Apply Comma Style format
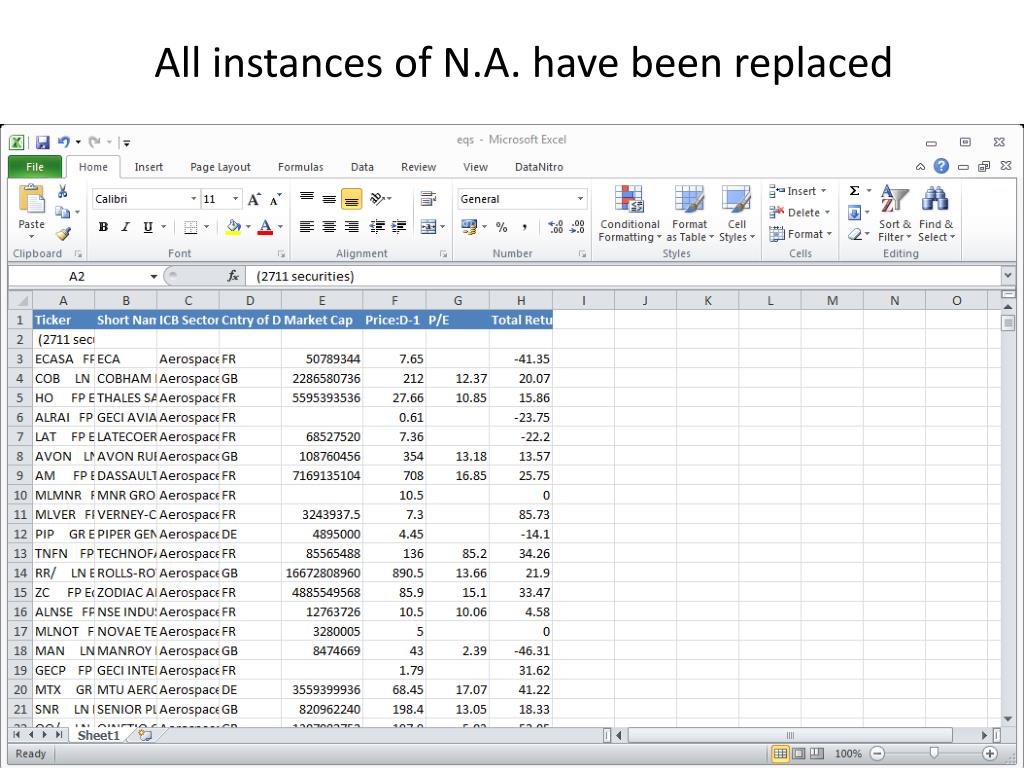Image resolution: width=1024 pixels, height=768 pixels. [524, 227]
